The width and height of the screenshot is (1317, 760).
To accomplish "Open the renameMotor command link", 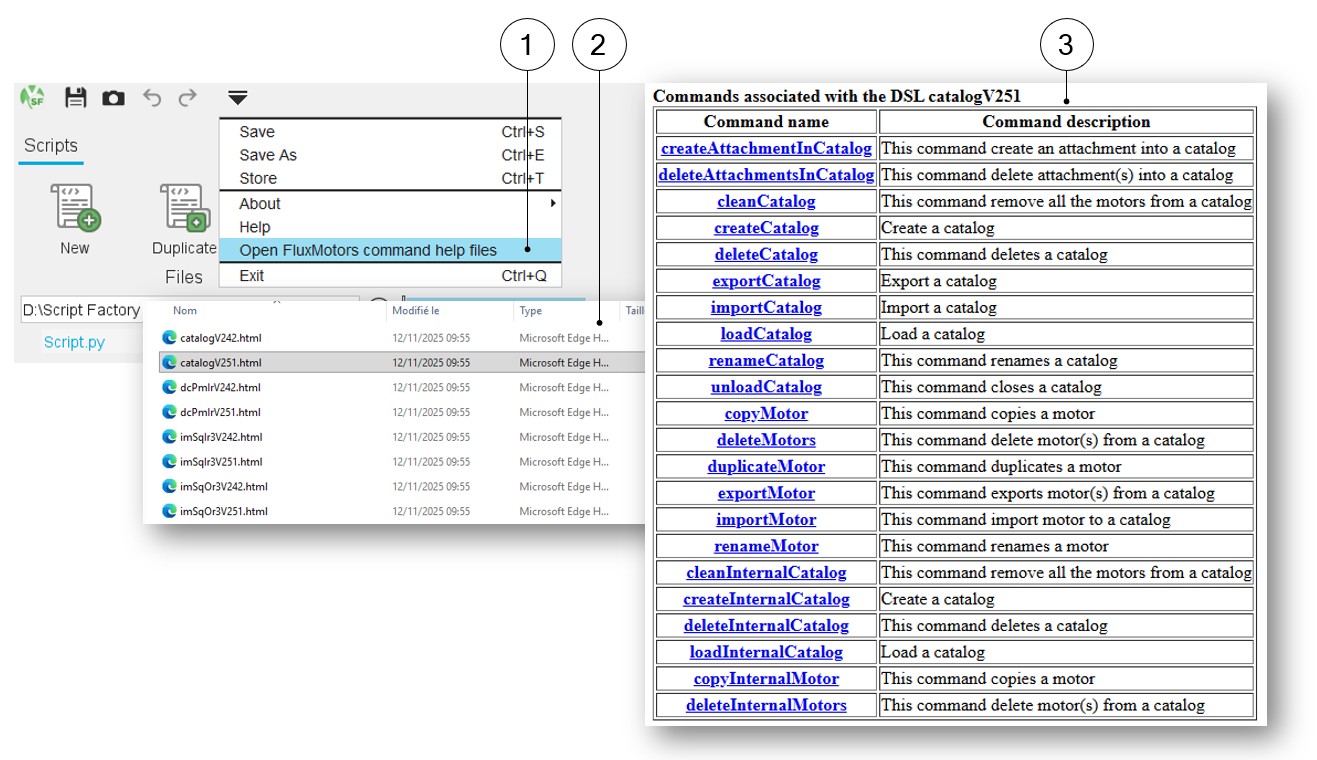I will pyautogui.click(x=766, y=546).
